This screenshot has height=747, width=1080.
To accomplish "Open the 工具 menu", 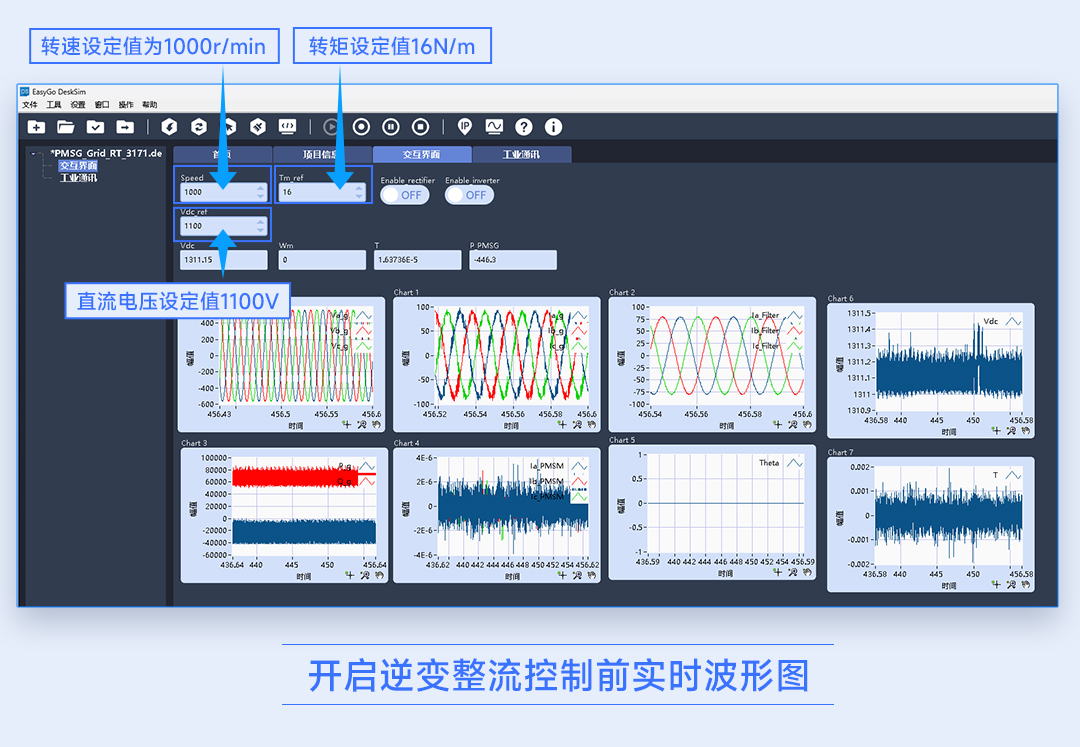I will (54, 105).
